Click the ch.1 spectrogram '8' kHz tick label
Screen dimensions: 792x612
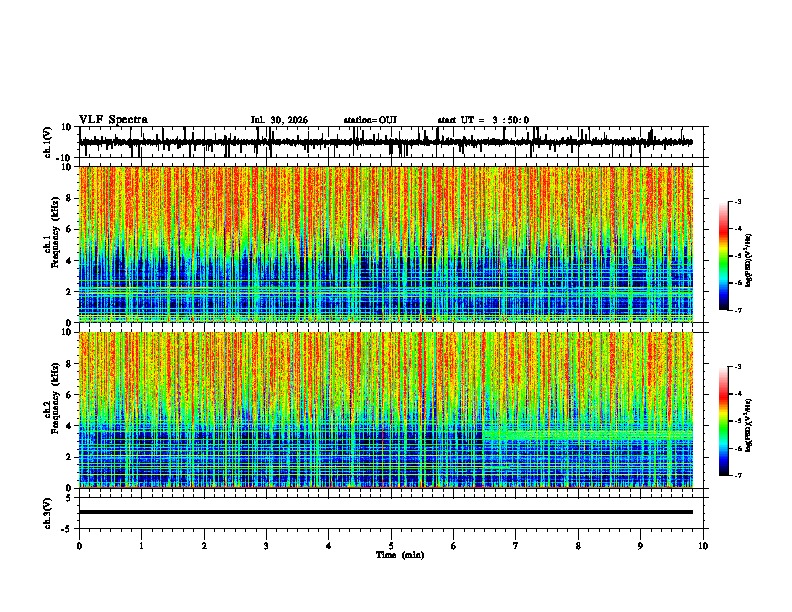click(69, 198)
